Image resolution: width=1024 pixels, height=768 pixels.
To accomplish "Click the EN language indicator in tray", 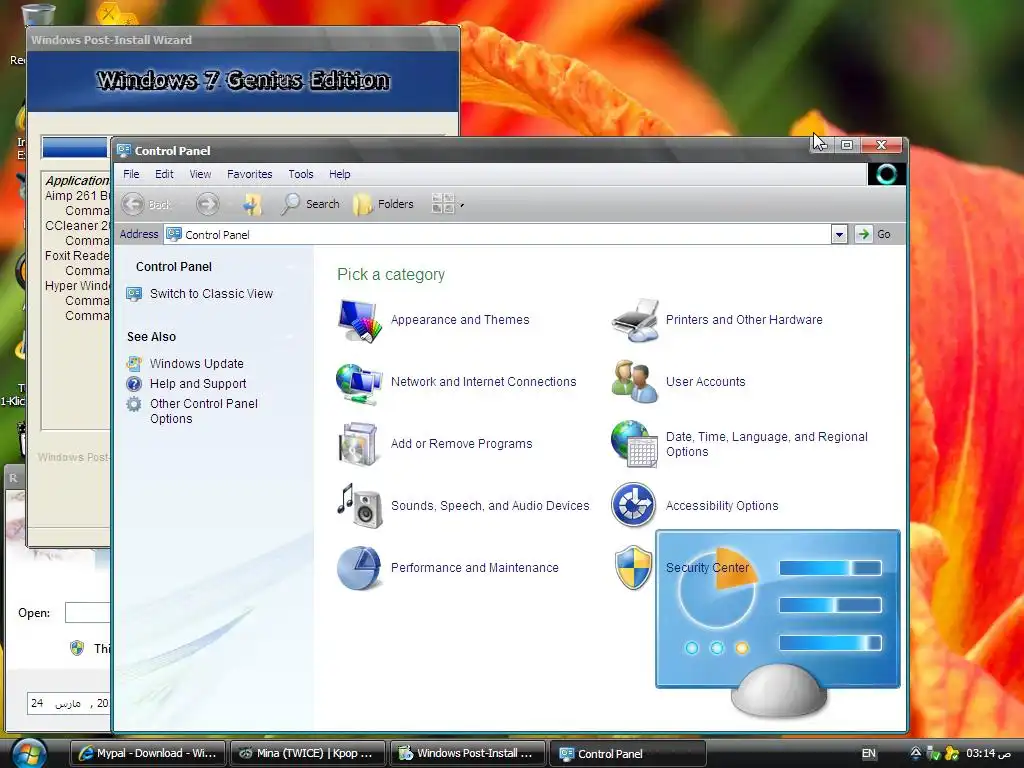I will point(869,754).
